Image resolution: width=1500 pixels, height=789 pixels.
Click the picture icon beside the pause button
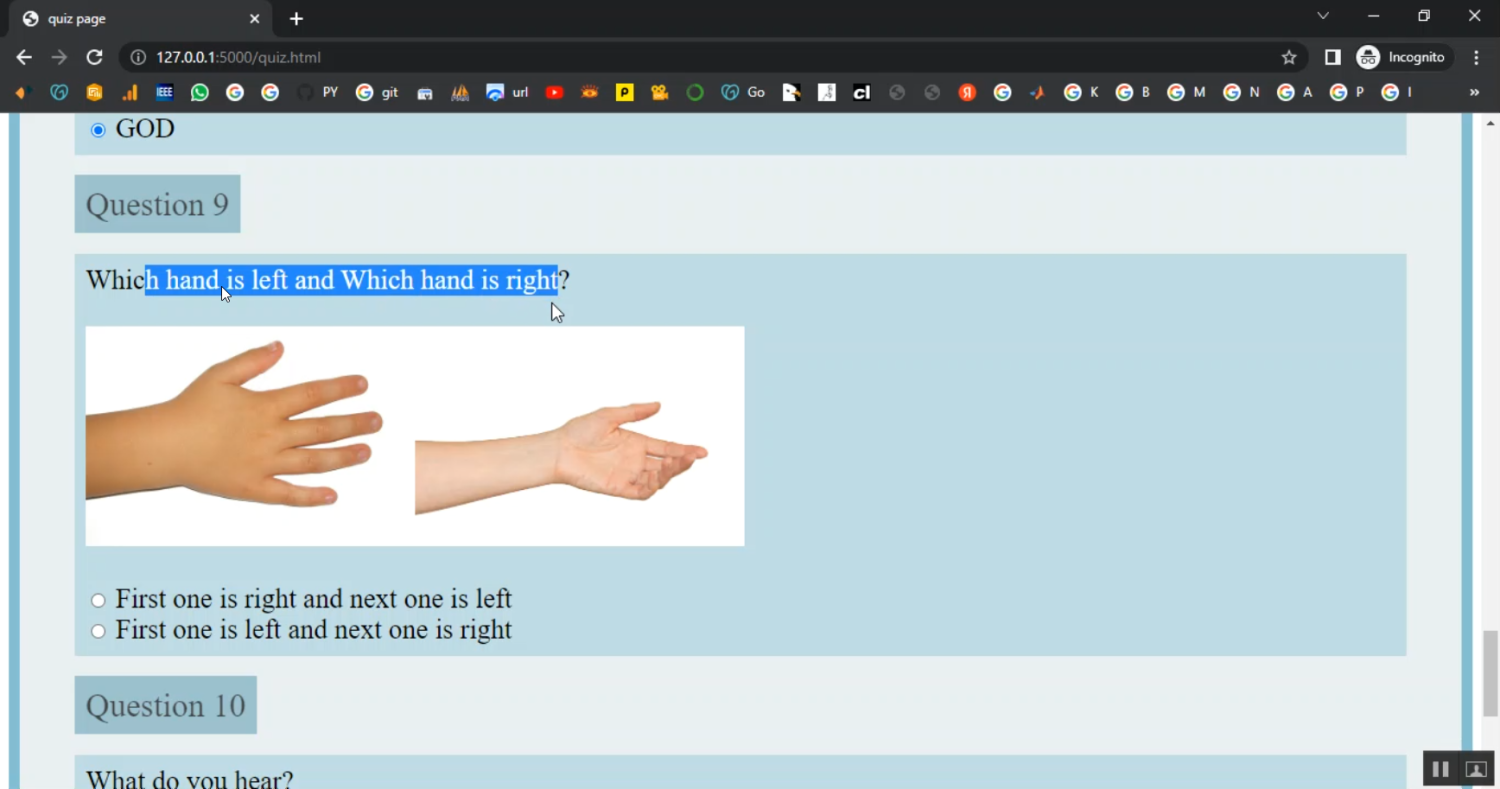(1476, 769)
